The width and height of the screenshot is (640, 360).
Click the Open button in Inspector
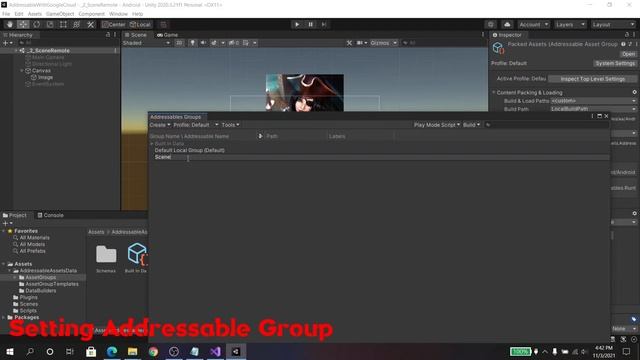[628, 54]
